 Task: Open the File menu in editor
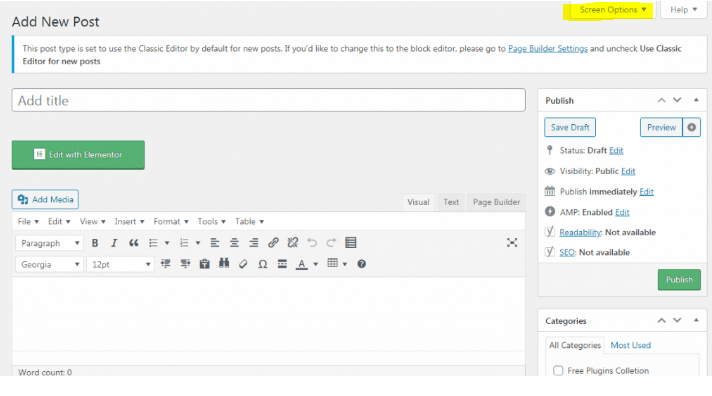[x=28, y=221]
